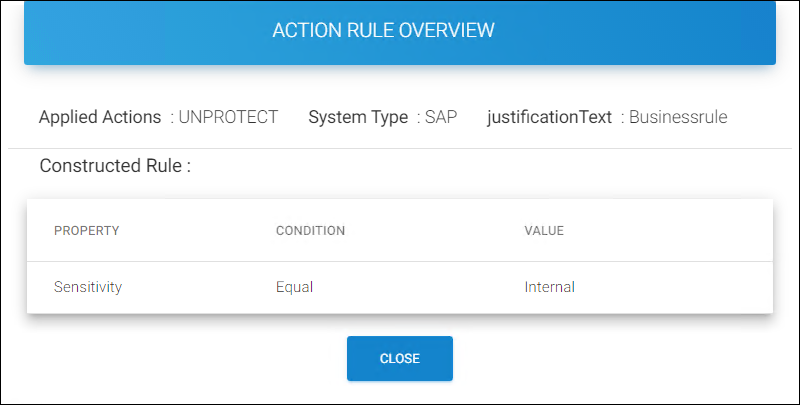Click the System Type label
Screen dimensions: 800x405
coord(358,117)
